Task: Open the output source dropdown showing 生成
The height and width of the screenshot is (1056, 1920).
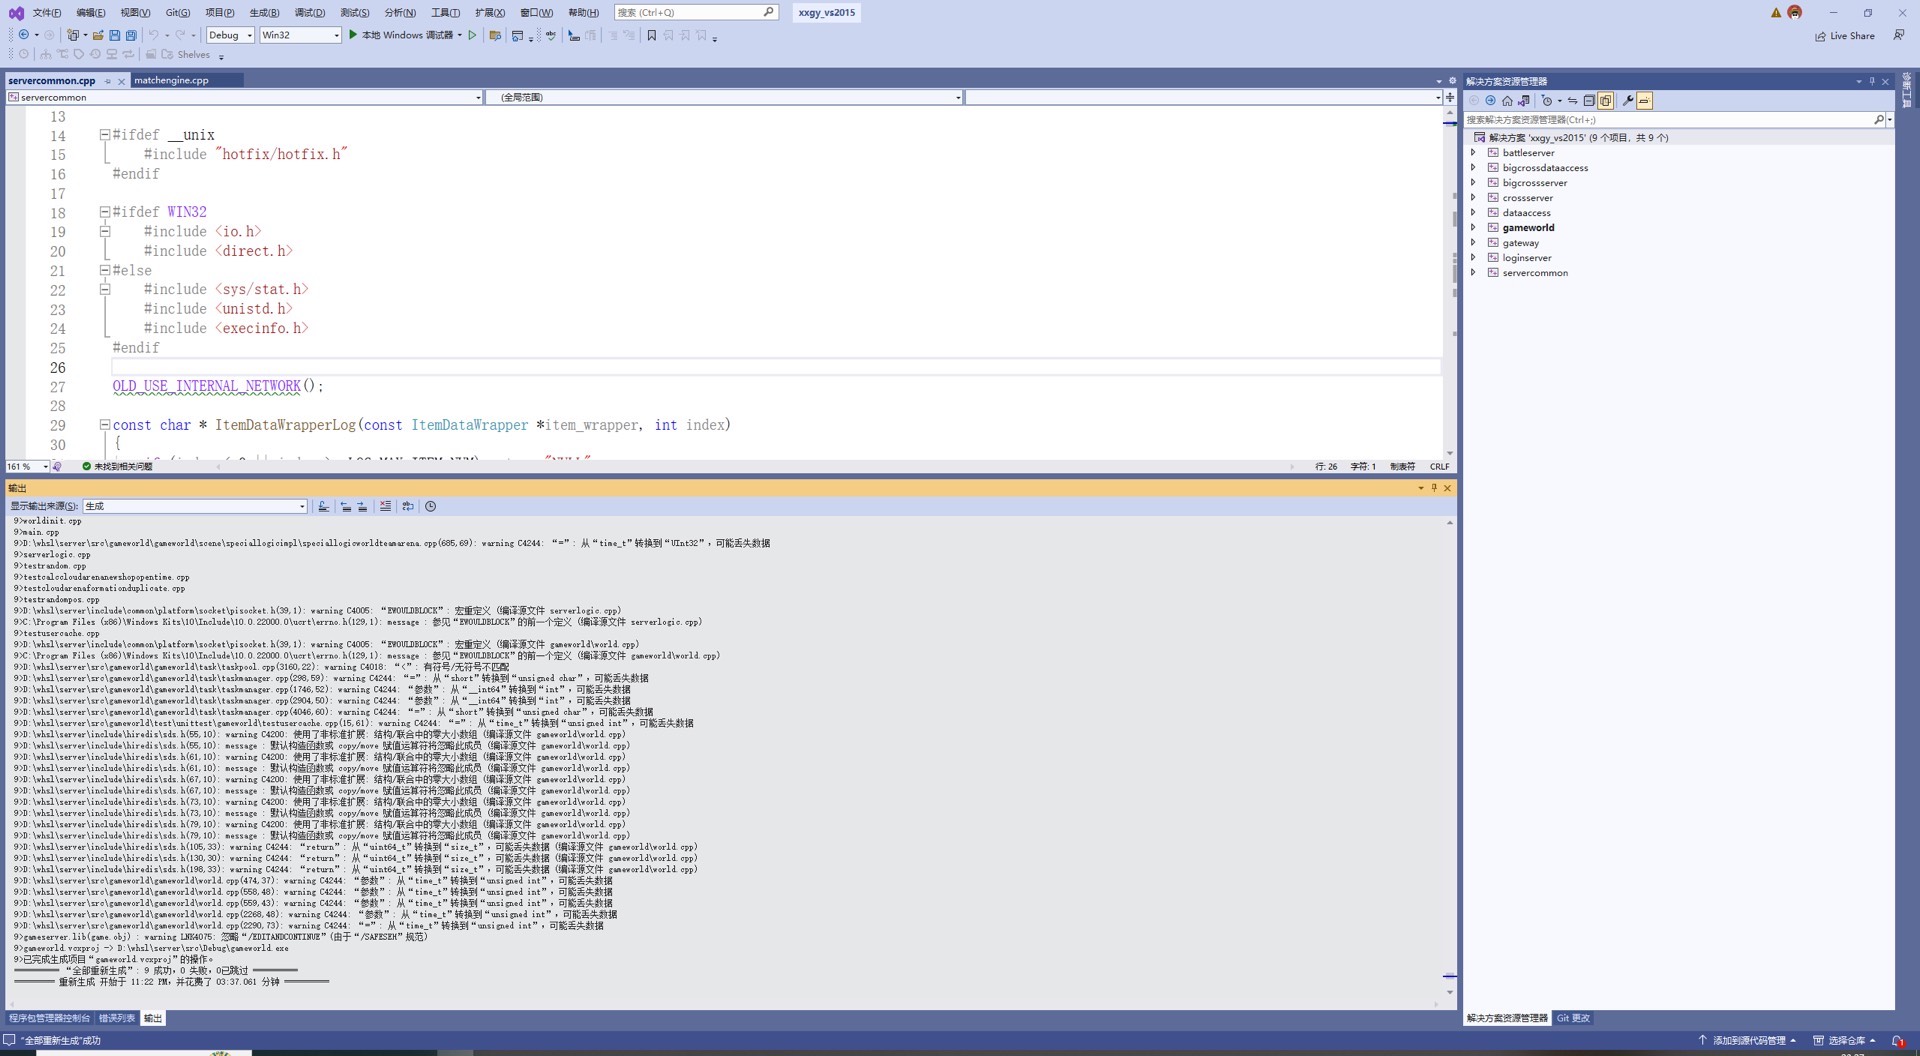Action: [x=195, y=507]
